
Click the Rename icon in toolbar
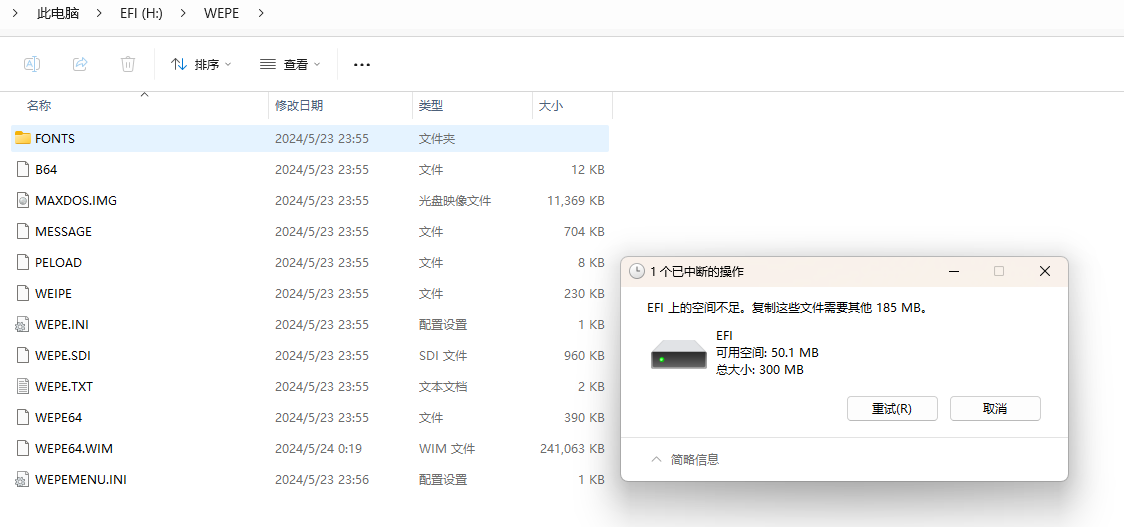pos(32,64)
